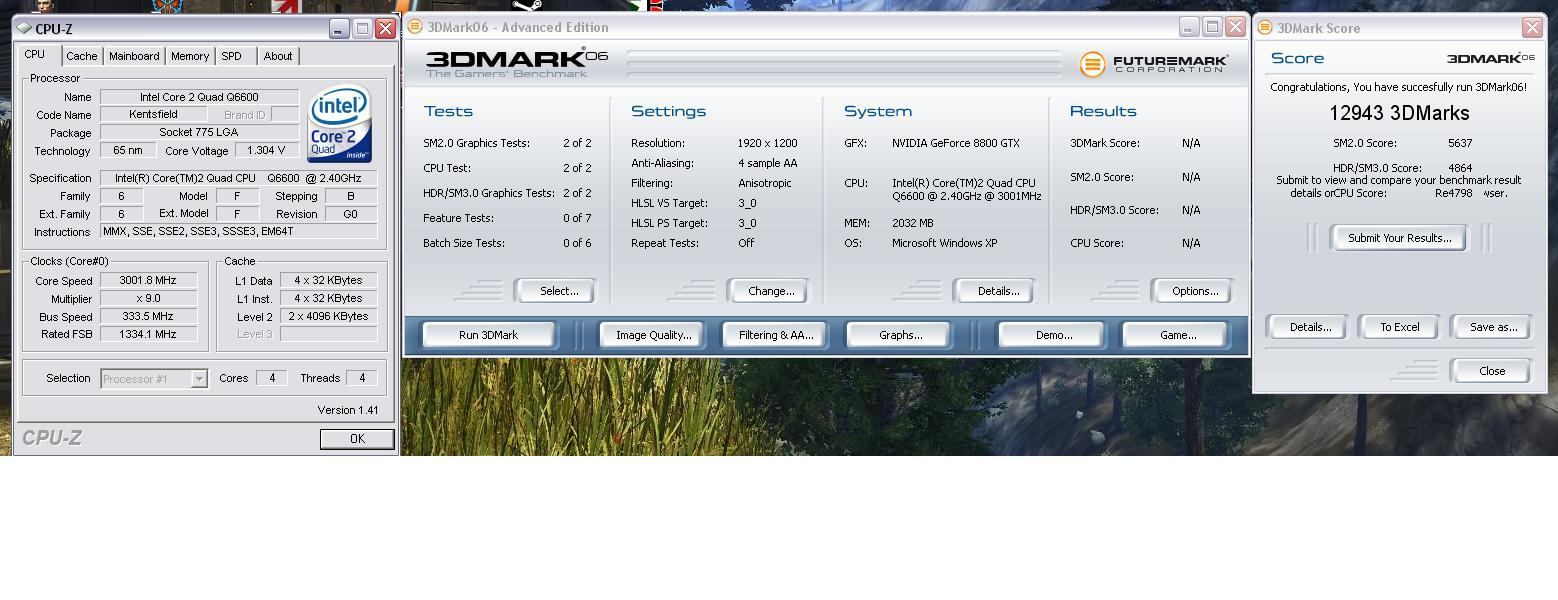Screen dimensions: 1558x600
Task: Click the CPU-Z title bar icon
Action: (x=24, y=29)
